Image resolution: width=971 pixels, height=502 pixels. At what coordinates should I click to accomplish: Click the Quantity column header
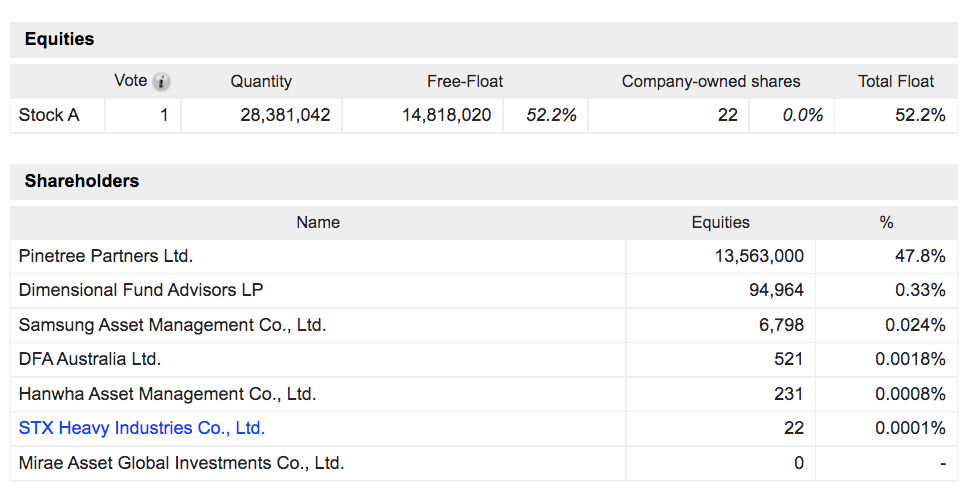pyautogui.click(x=261, y=82)
